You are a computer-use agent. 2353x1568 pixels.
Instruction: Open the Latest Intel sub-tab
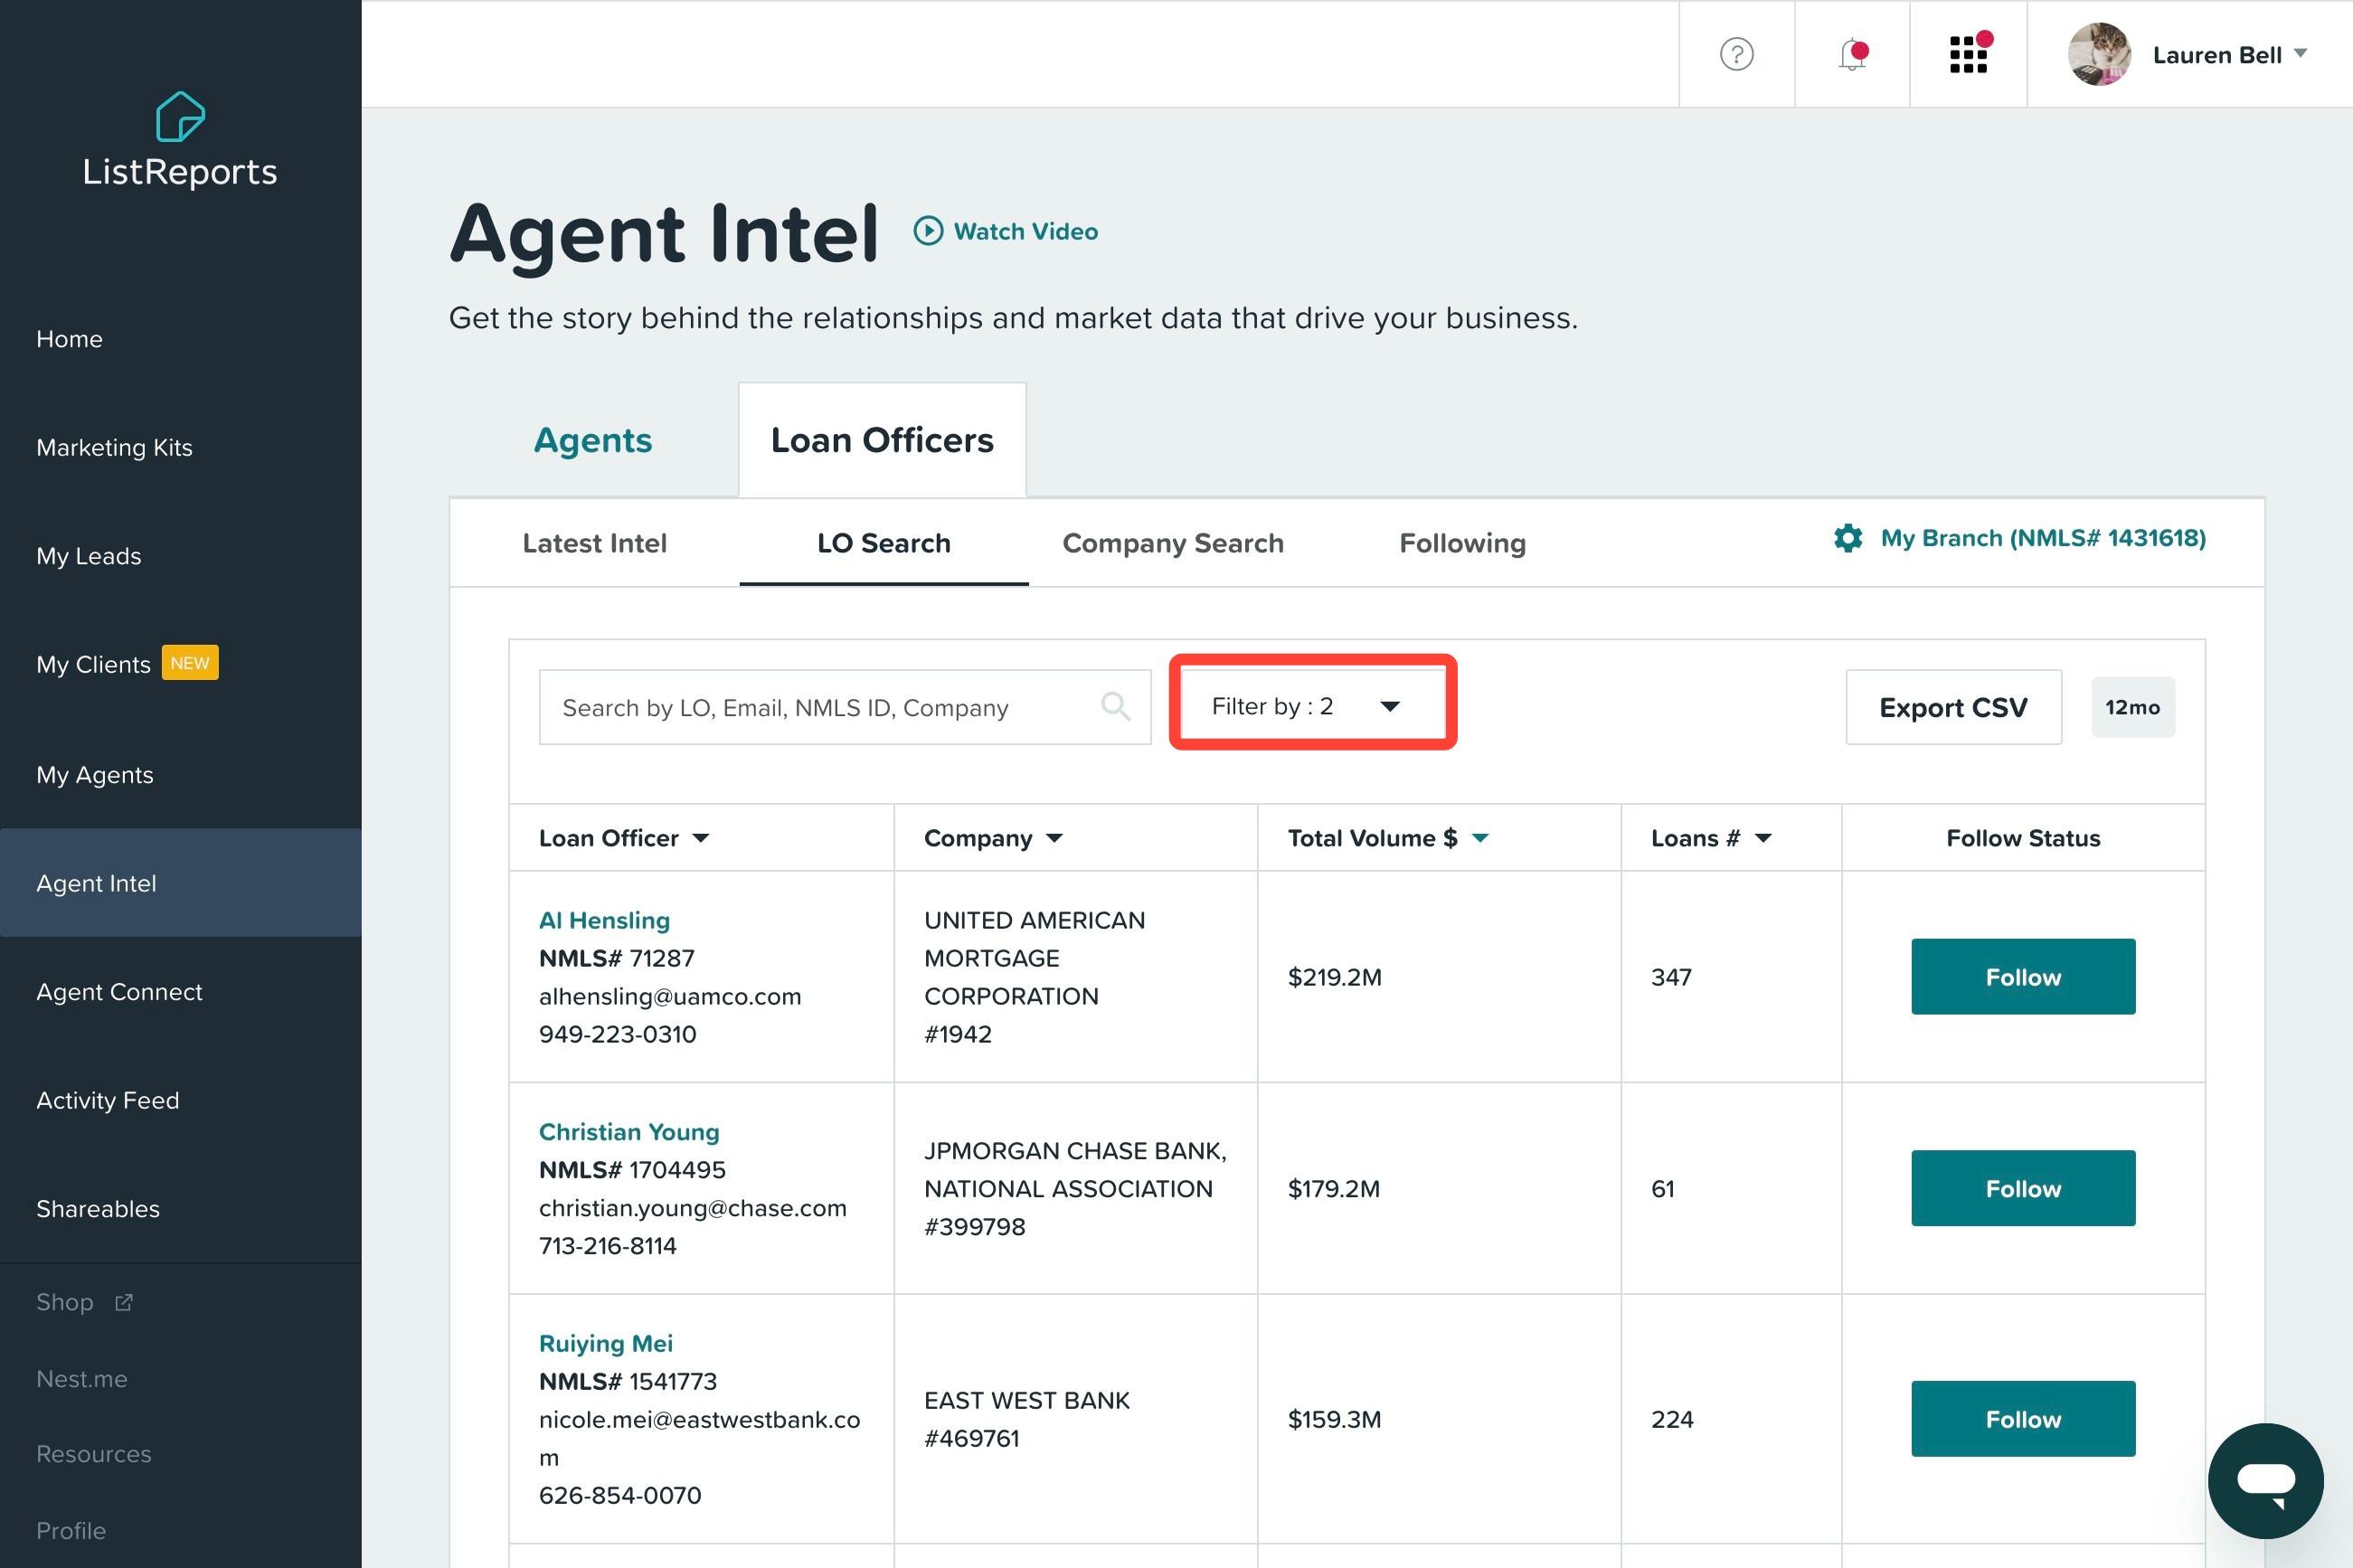pyautogui.click(x=594, y=543)
